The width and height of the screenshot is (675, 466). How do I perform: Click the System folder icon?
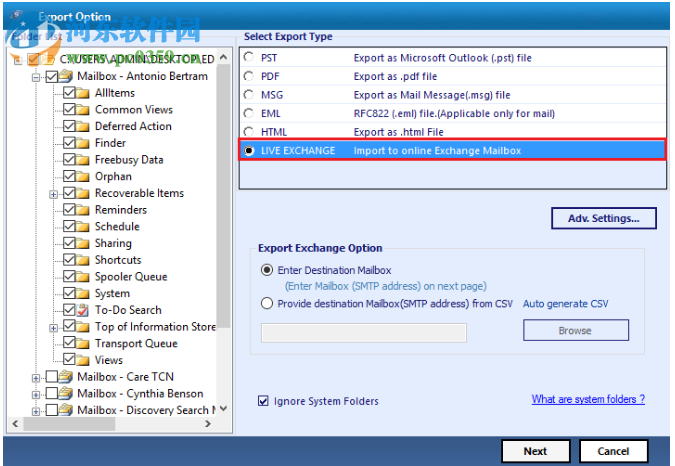(x=83, y=293)
